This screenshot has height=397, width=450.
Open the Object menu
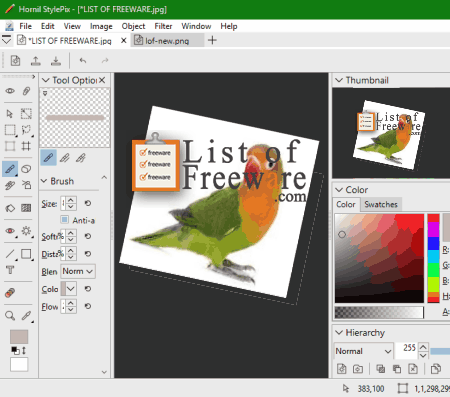click(x=133, y=26)
